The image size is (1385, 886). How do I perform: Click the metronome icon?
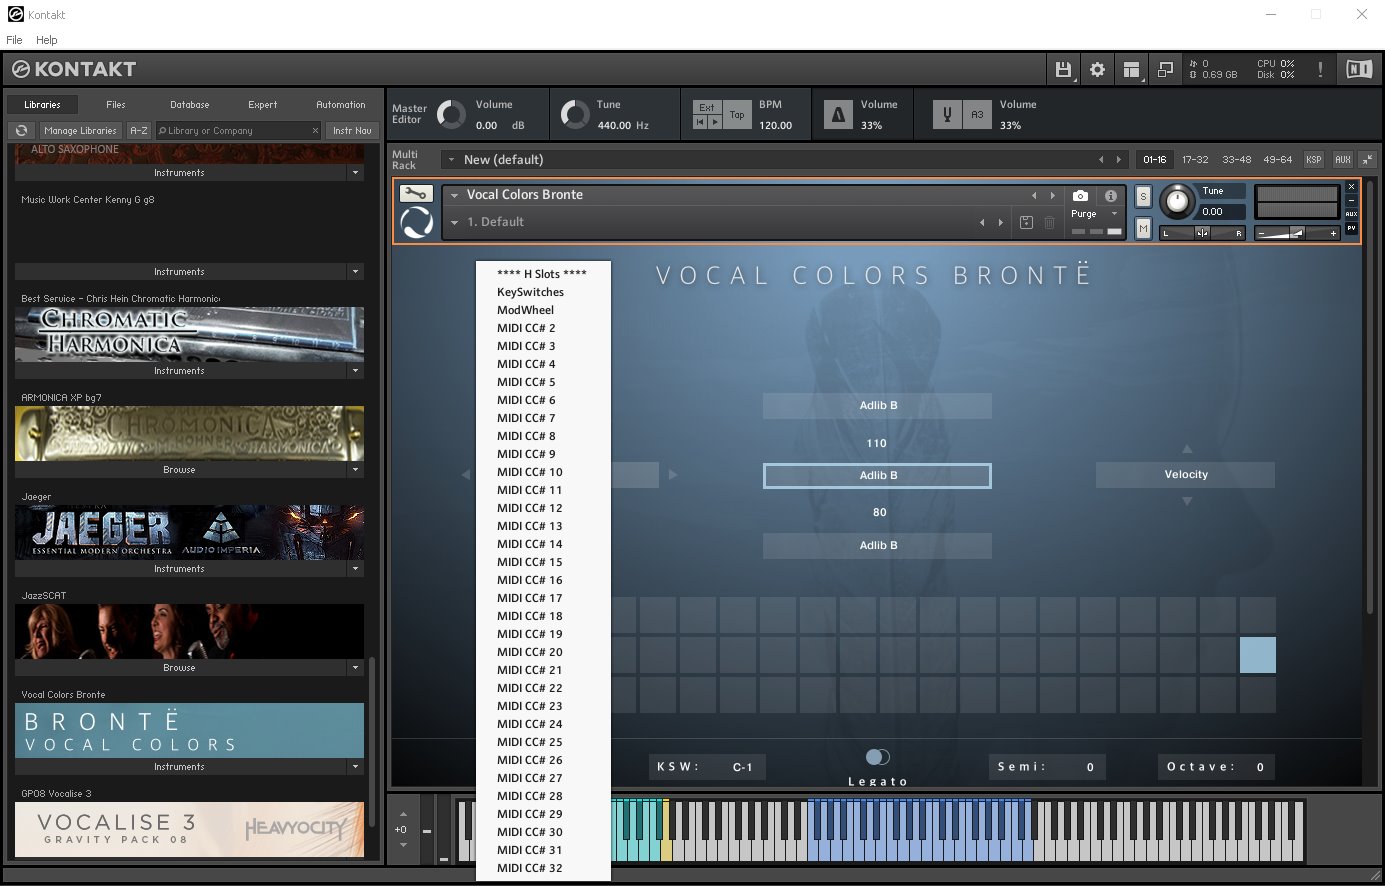[838, 115]
